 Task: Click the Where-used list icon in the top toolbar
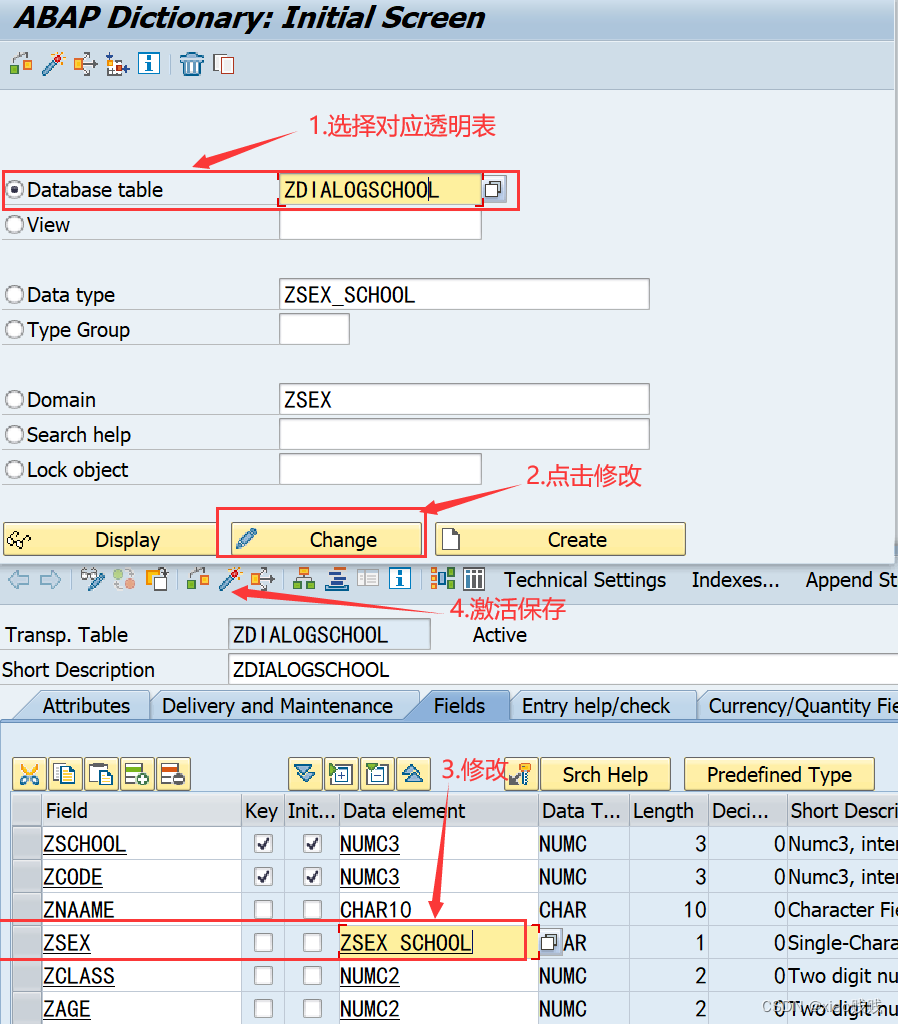(85, 64)
